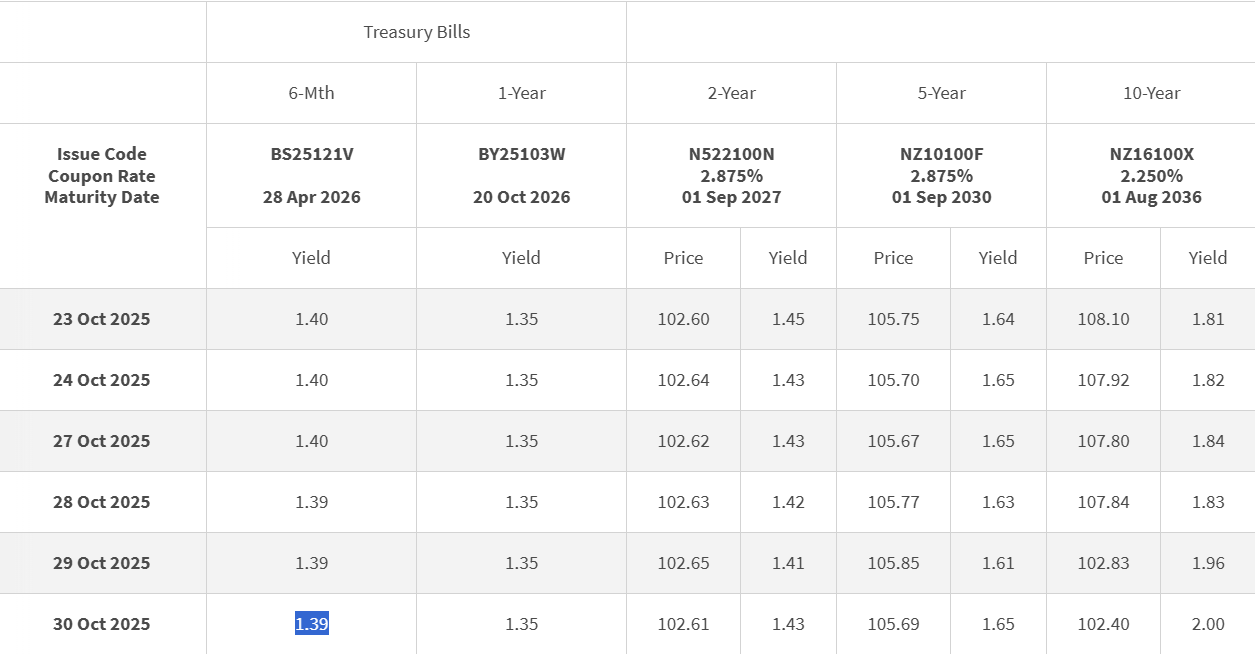Select the 1.45 yield for N522100N
The width and height of the screenshot is (1255, 654).
pos(787,318)
